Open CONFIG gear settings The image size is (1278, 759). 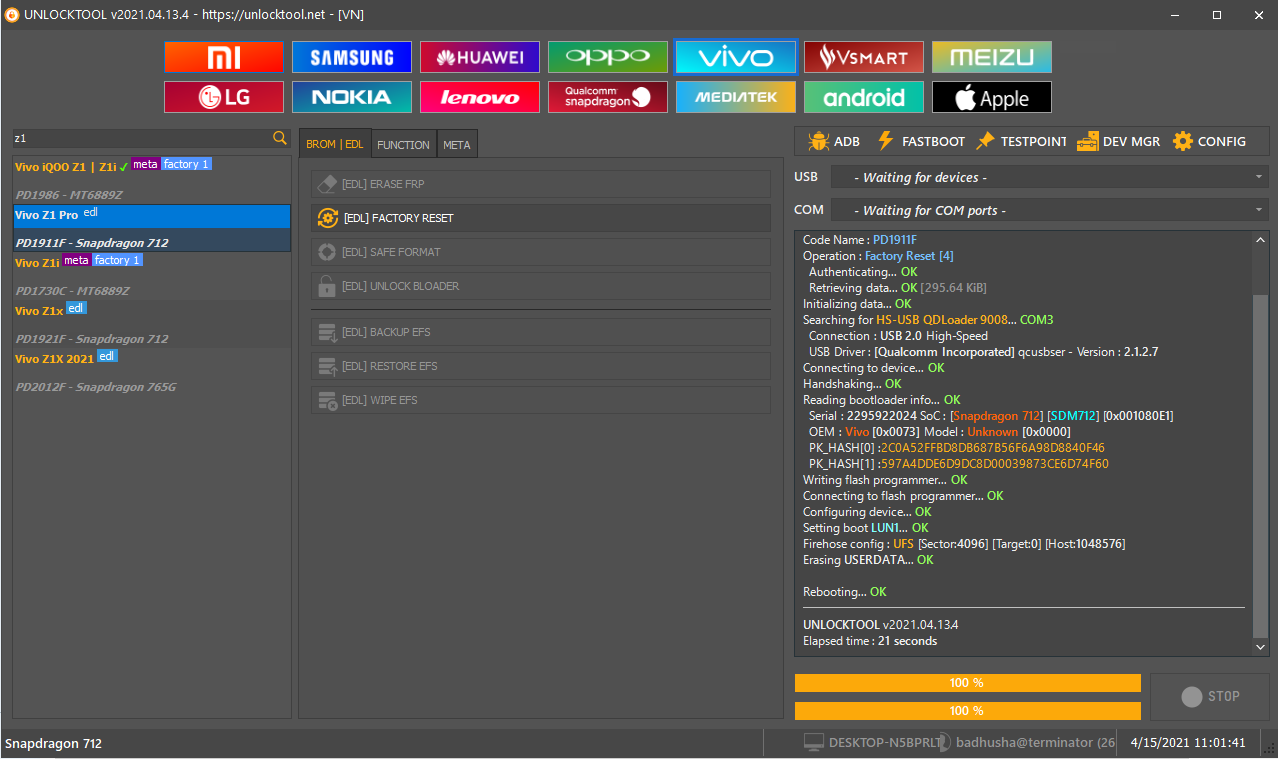[1209, 141]
